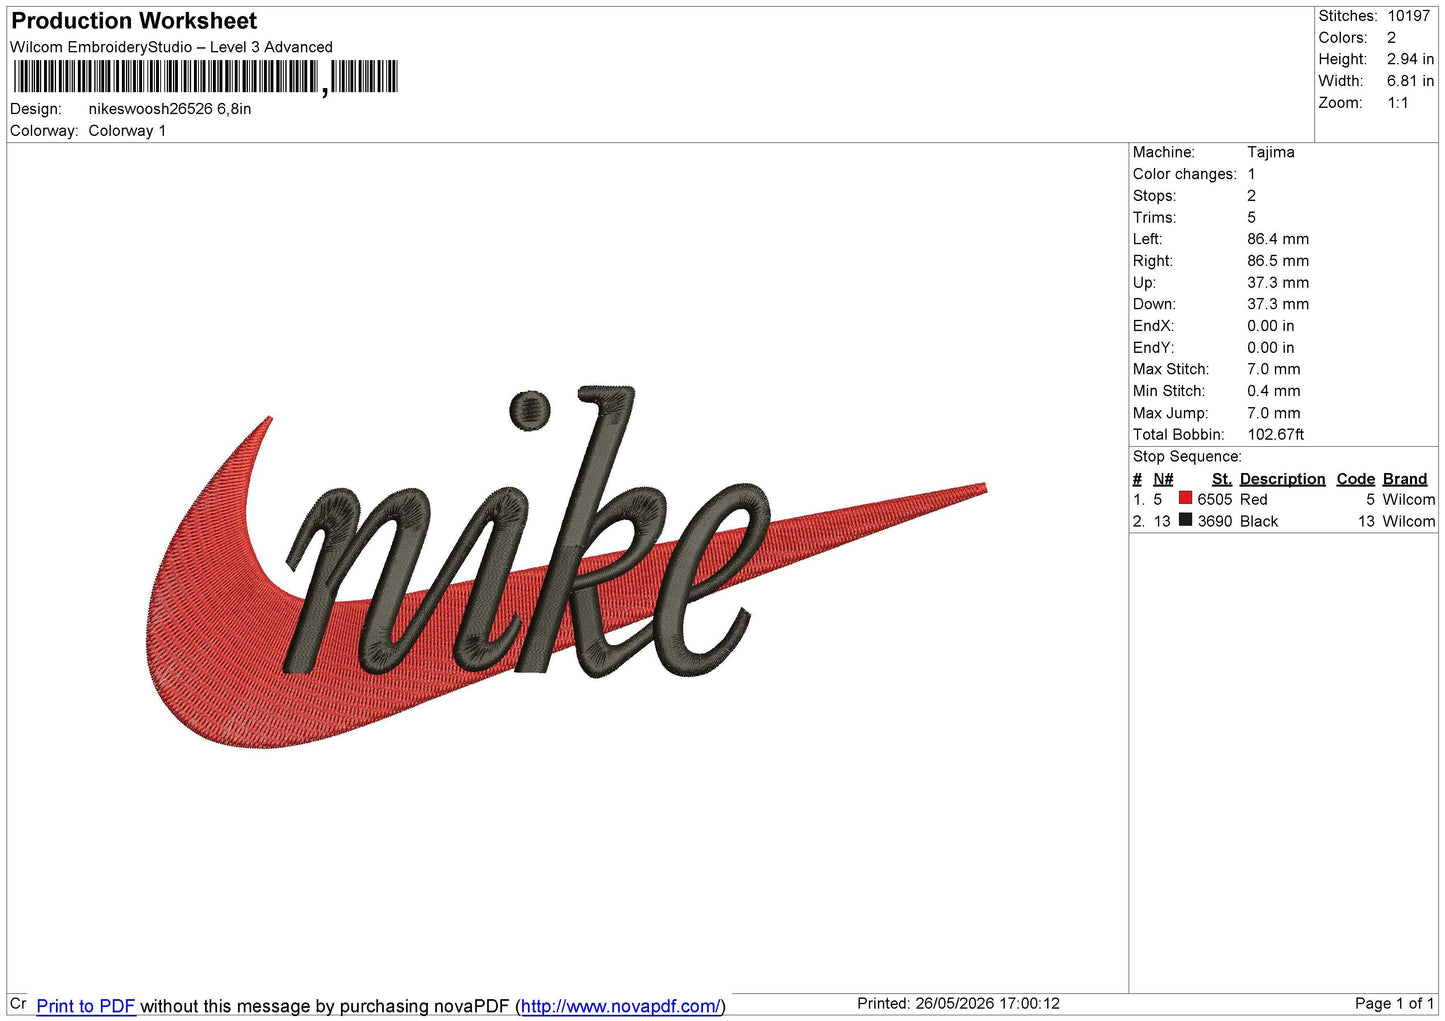Click the 6505 Red stop sequence row
1445x1021 pixels.
1284,499
